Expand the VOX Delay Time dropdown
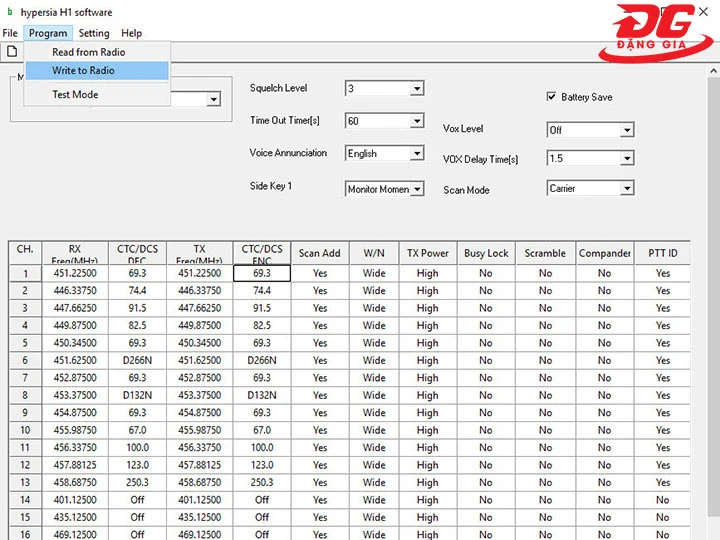Viewport: 720px width, 540px height. (626, 159)
